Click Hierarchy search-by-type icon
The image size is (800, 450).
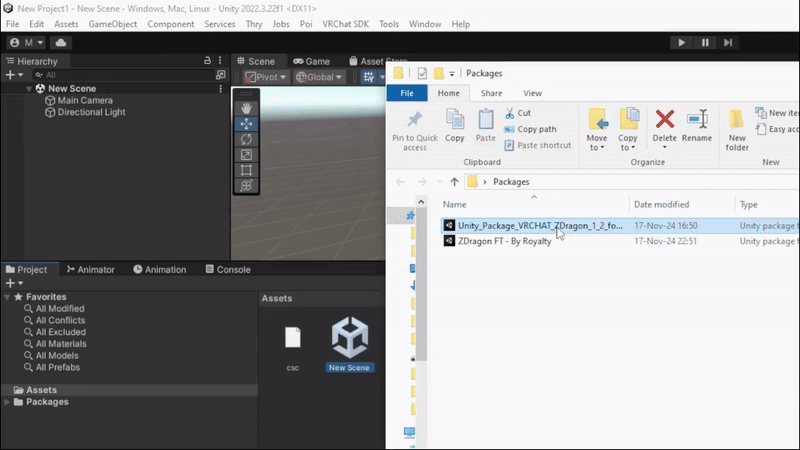pyautogui.click(x=220, y=75)
